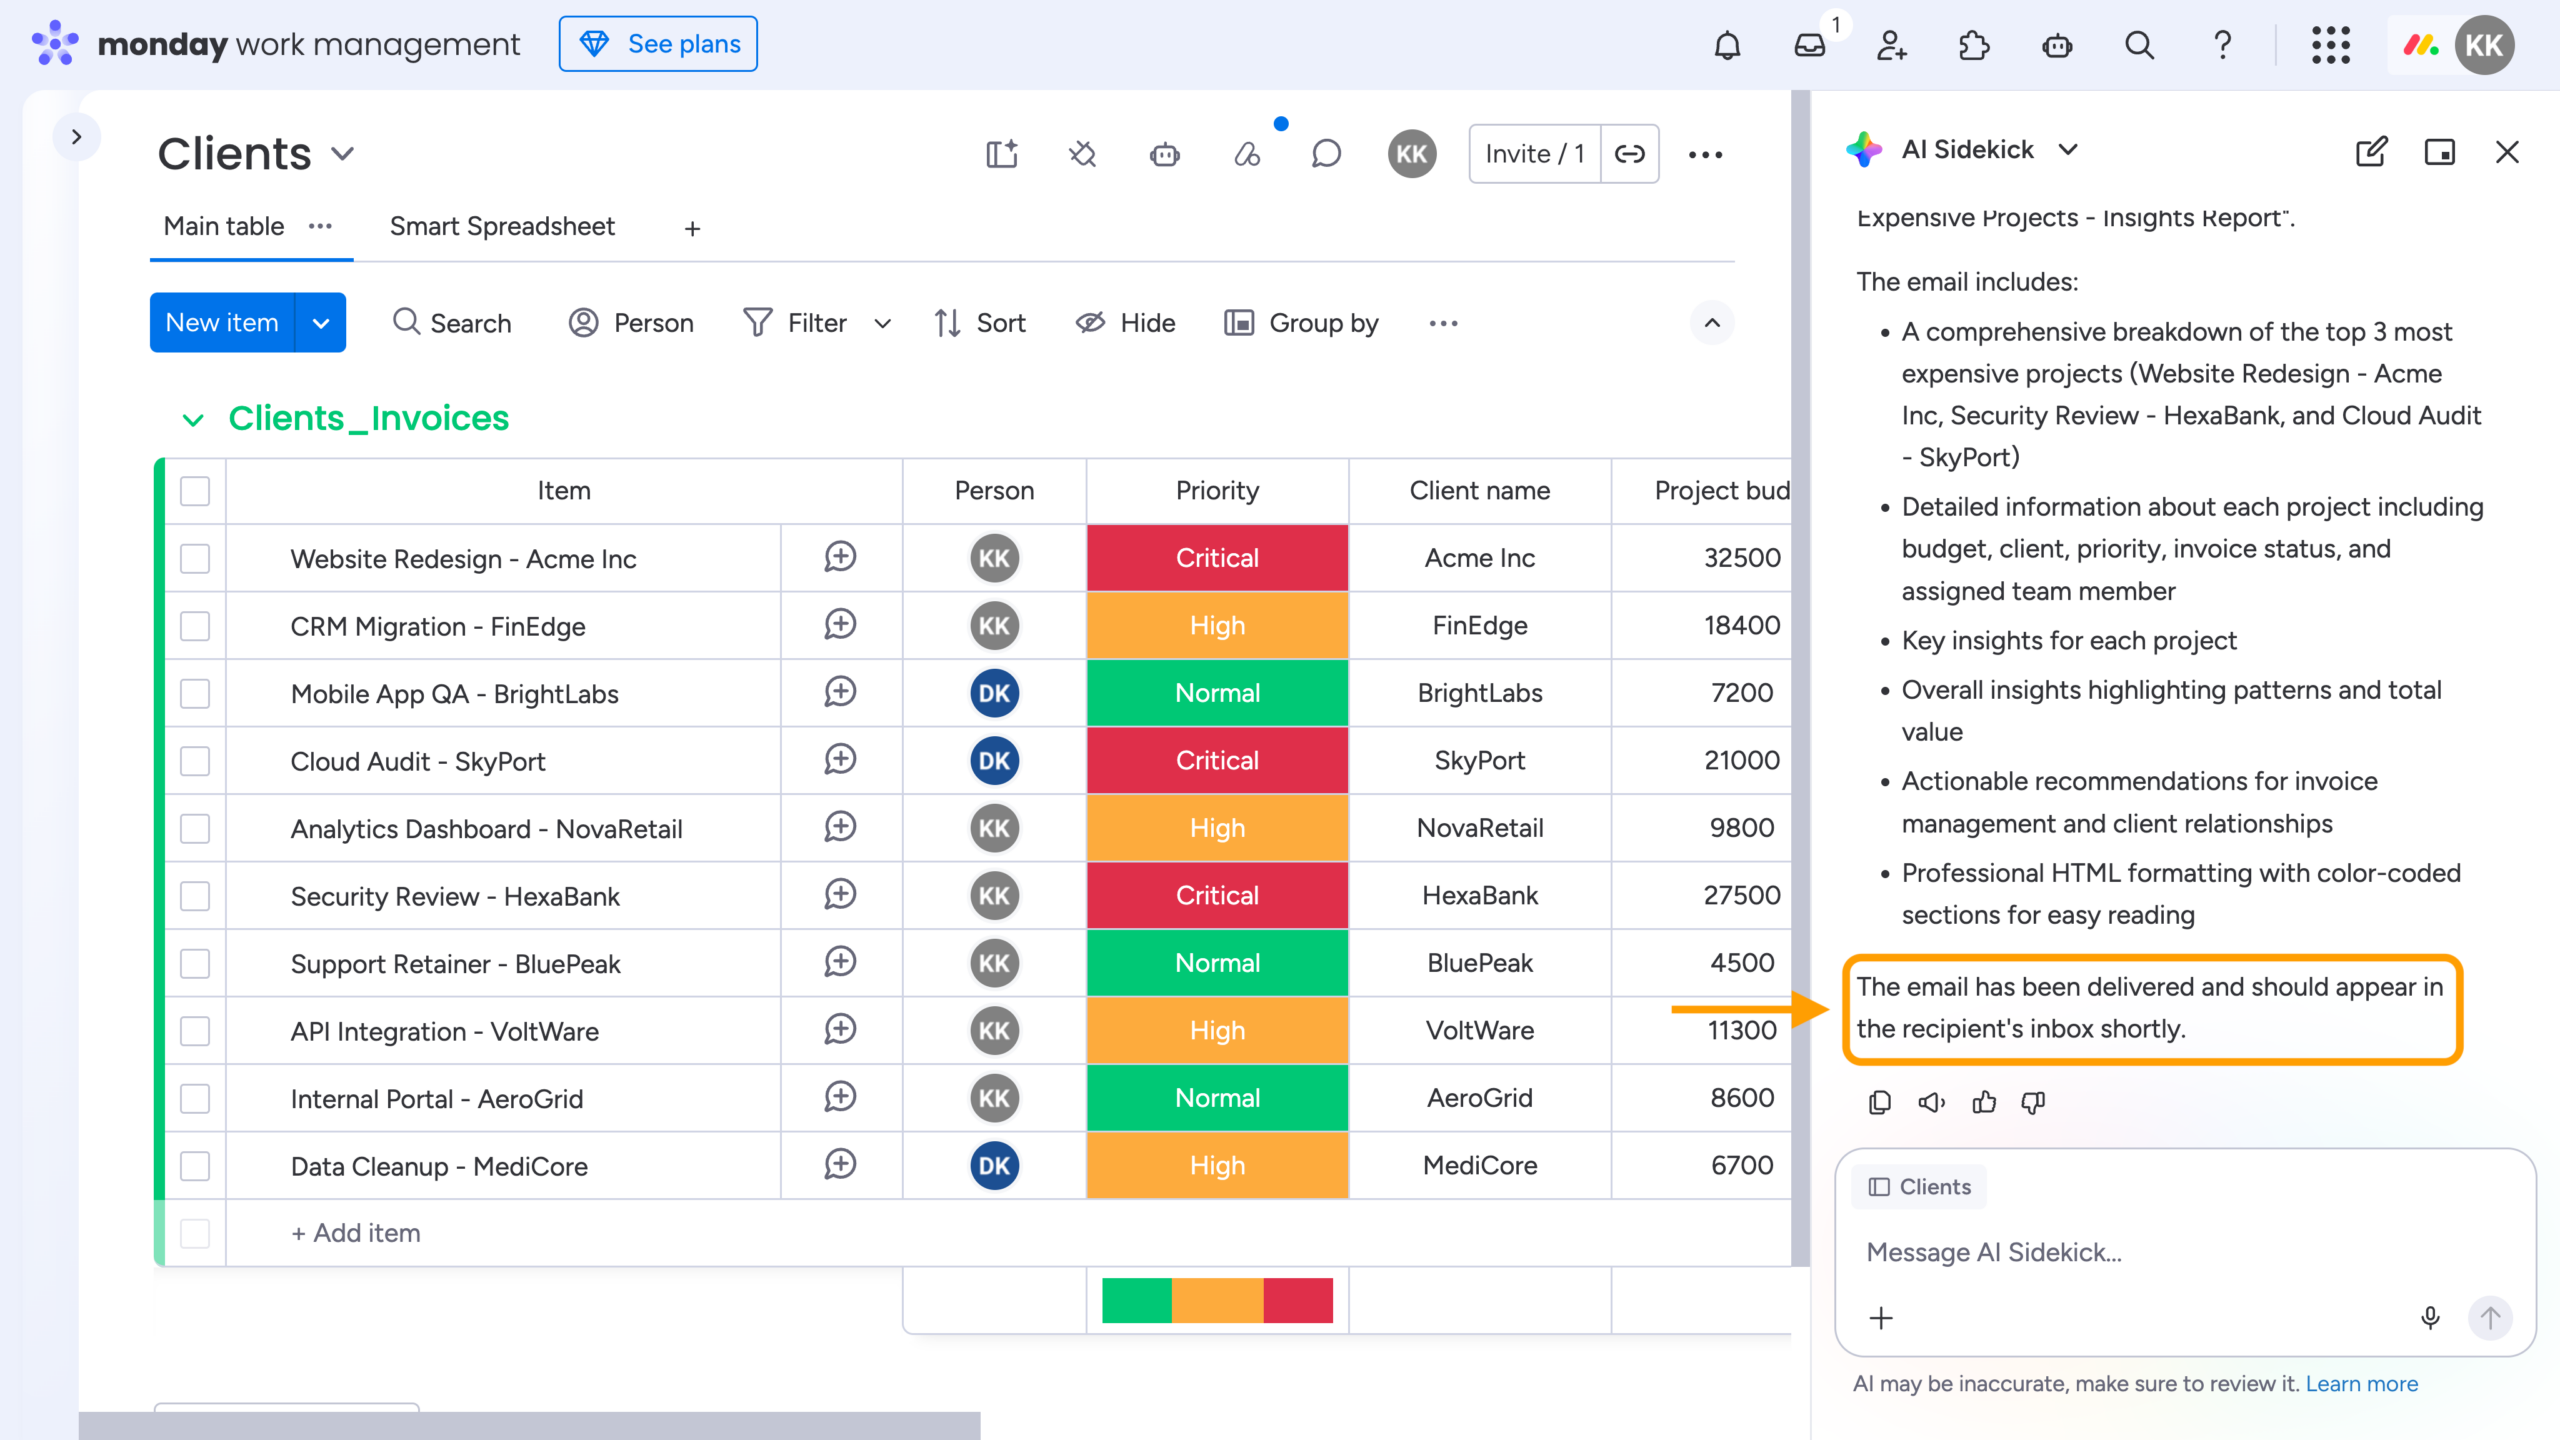Open the nine-dot apps grid
Screen dimensions: 2560x1440
coord(2330,45)
